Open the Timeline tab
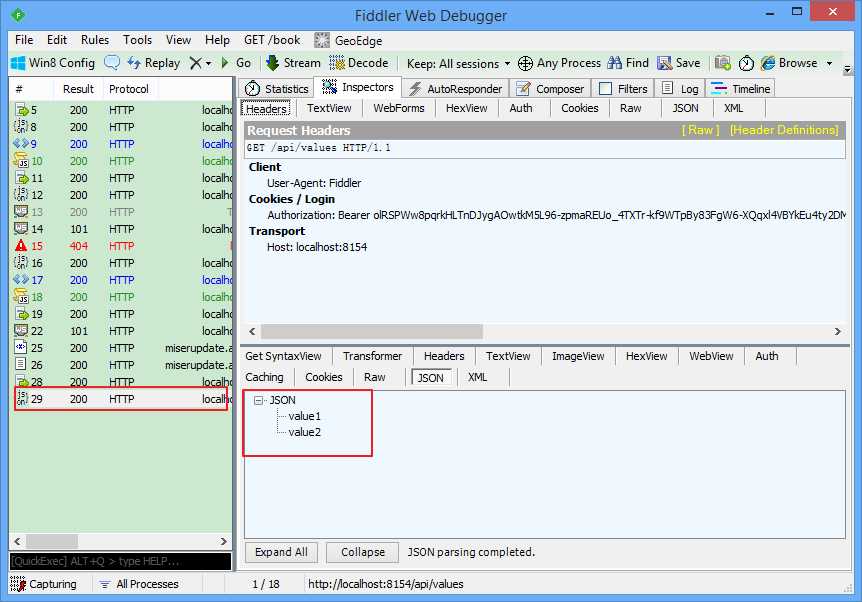 point(740,89)
